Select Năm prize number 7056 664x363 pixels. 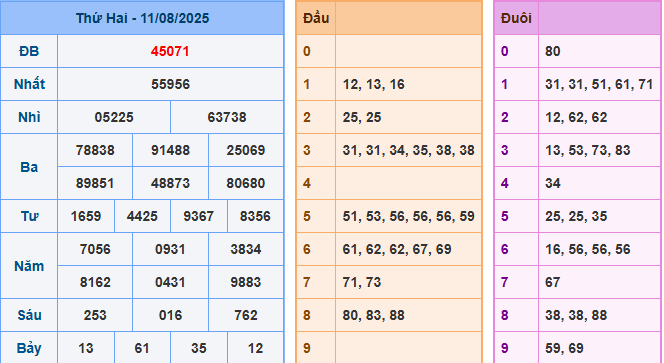point(95,249)
